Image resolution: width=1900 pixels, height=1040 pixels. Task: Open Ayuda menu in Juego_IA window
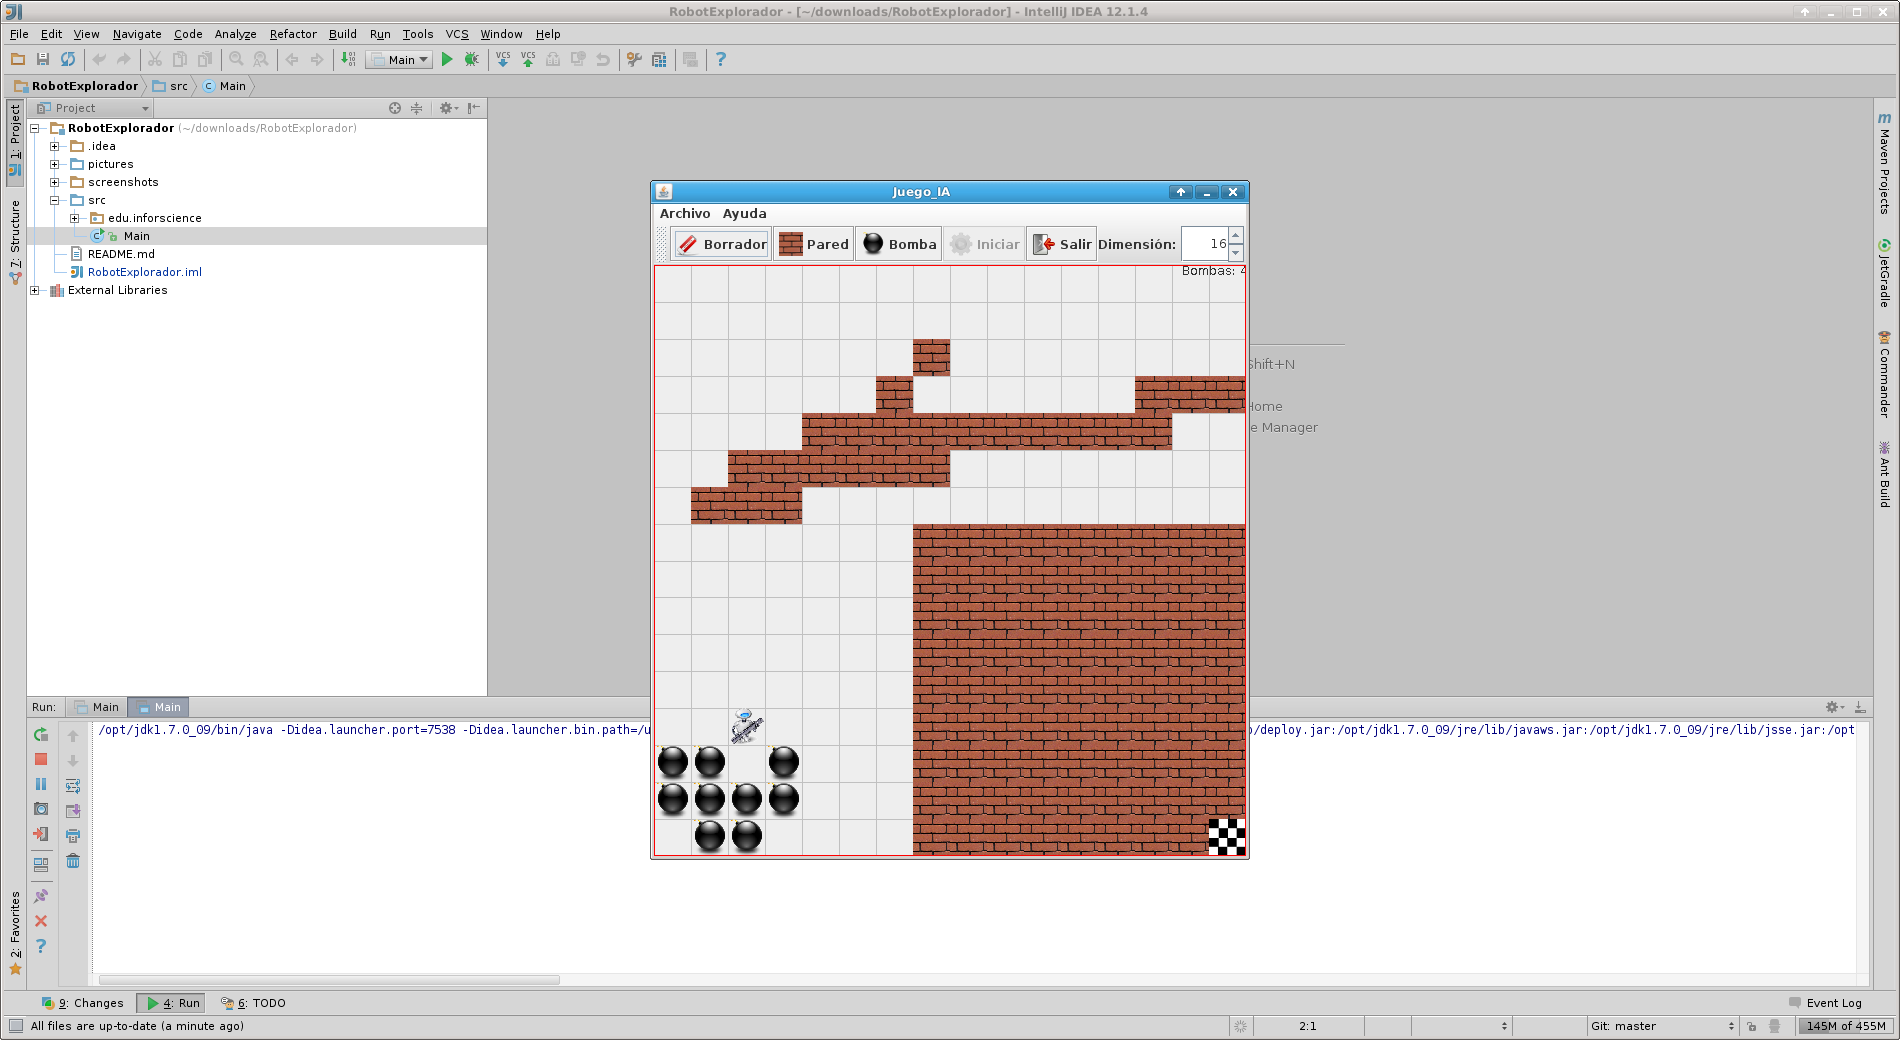coord(745,214)
